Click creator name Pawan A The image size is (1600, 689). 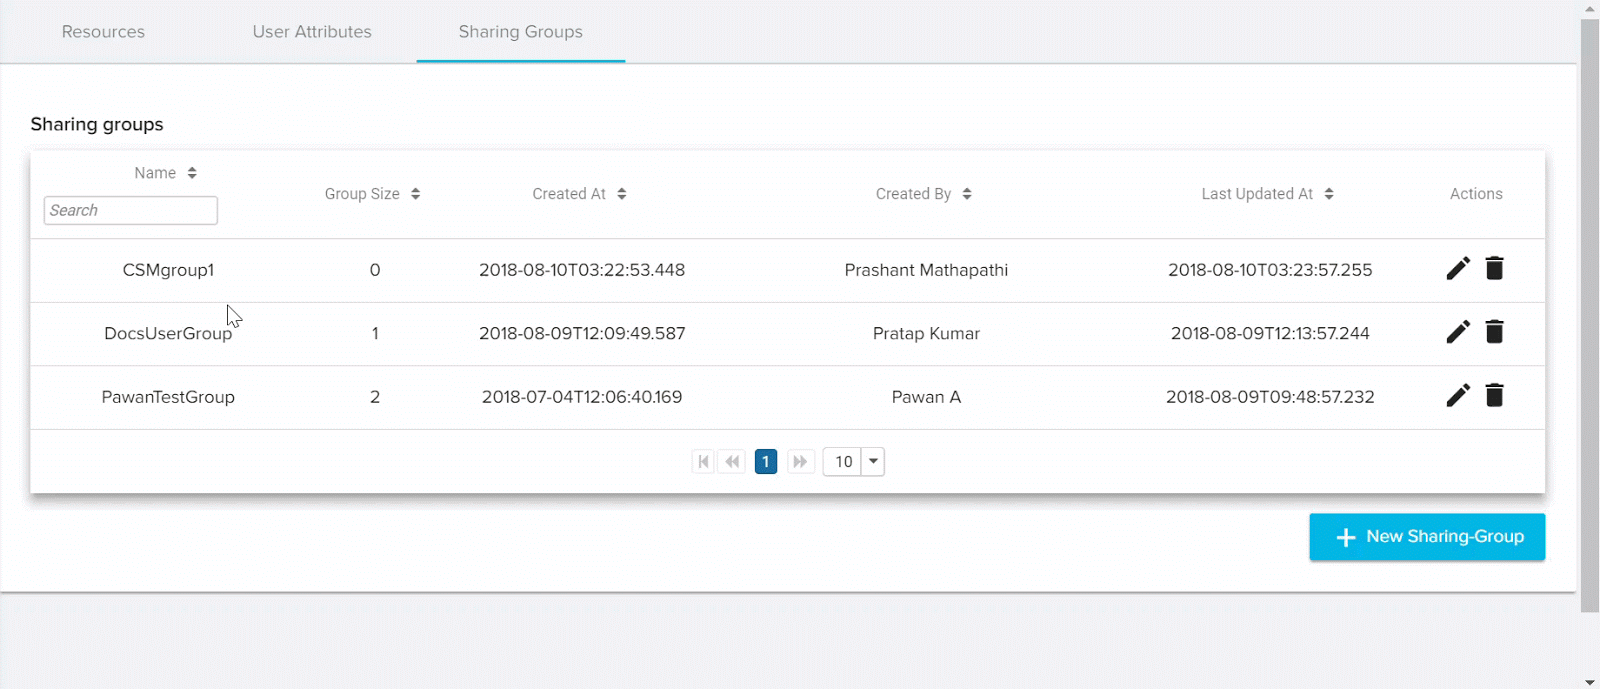click(926, 397)
